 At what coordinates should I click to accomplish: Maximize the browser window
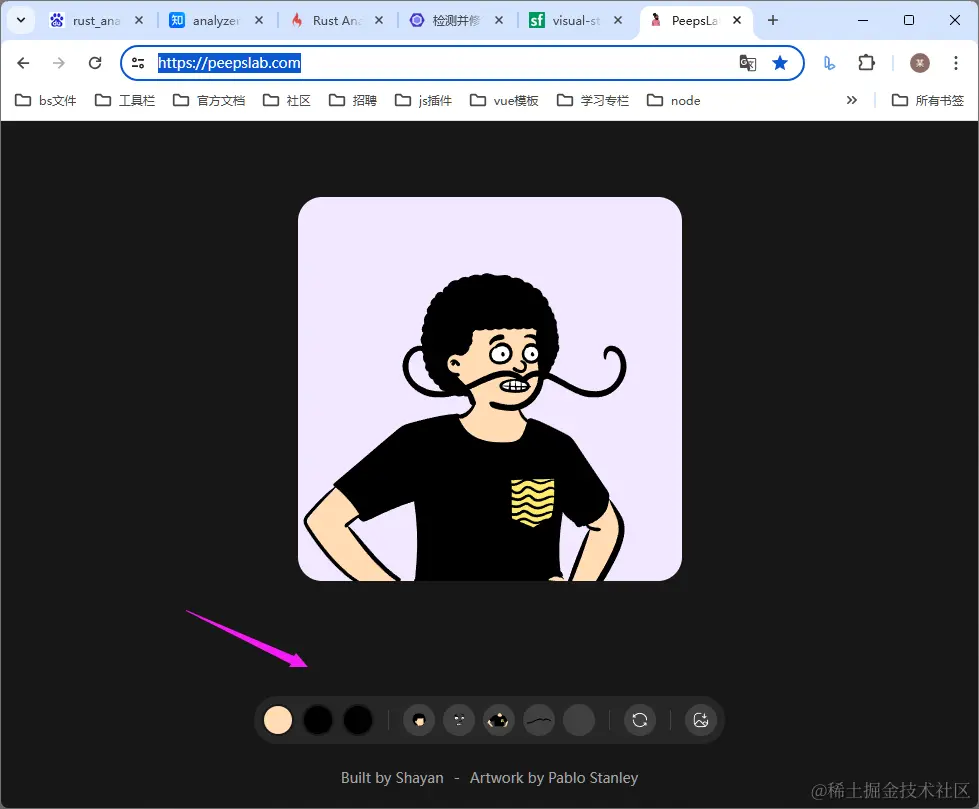(x=909, y=21)
